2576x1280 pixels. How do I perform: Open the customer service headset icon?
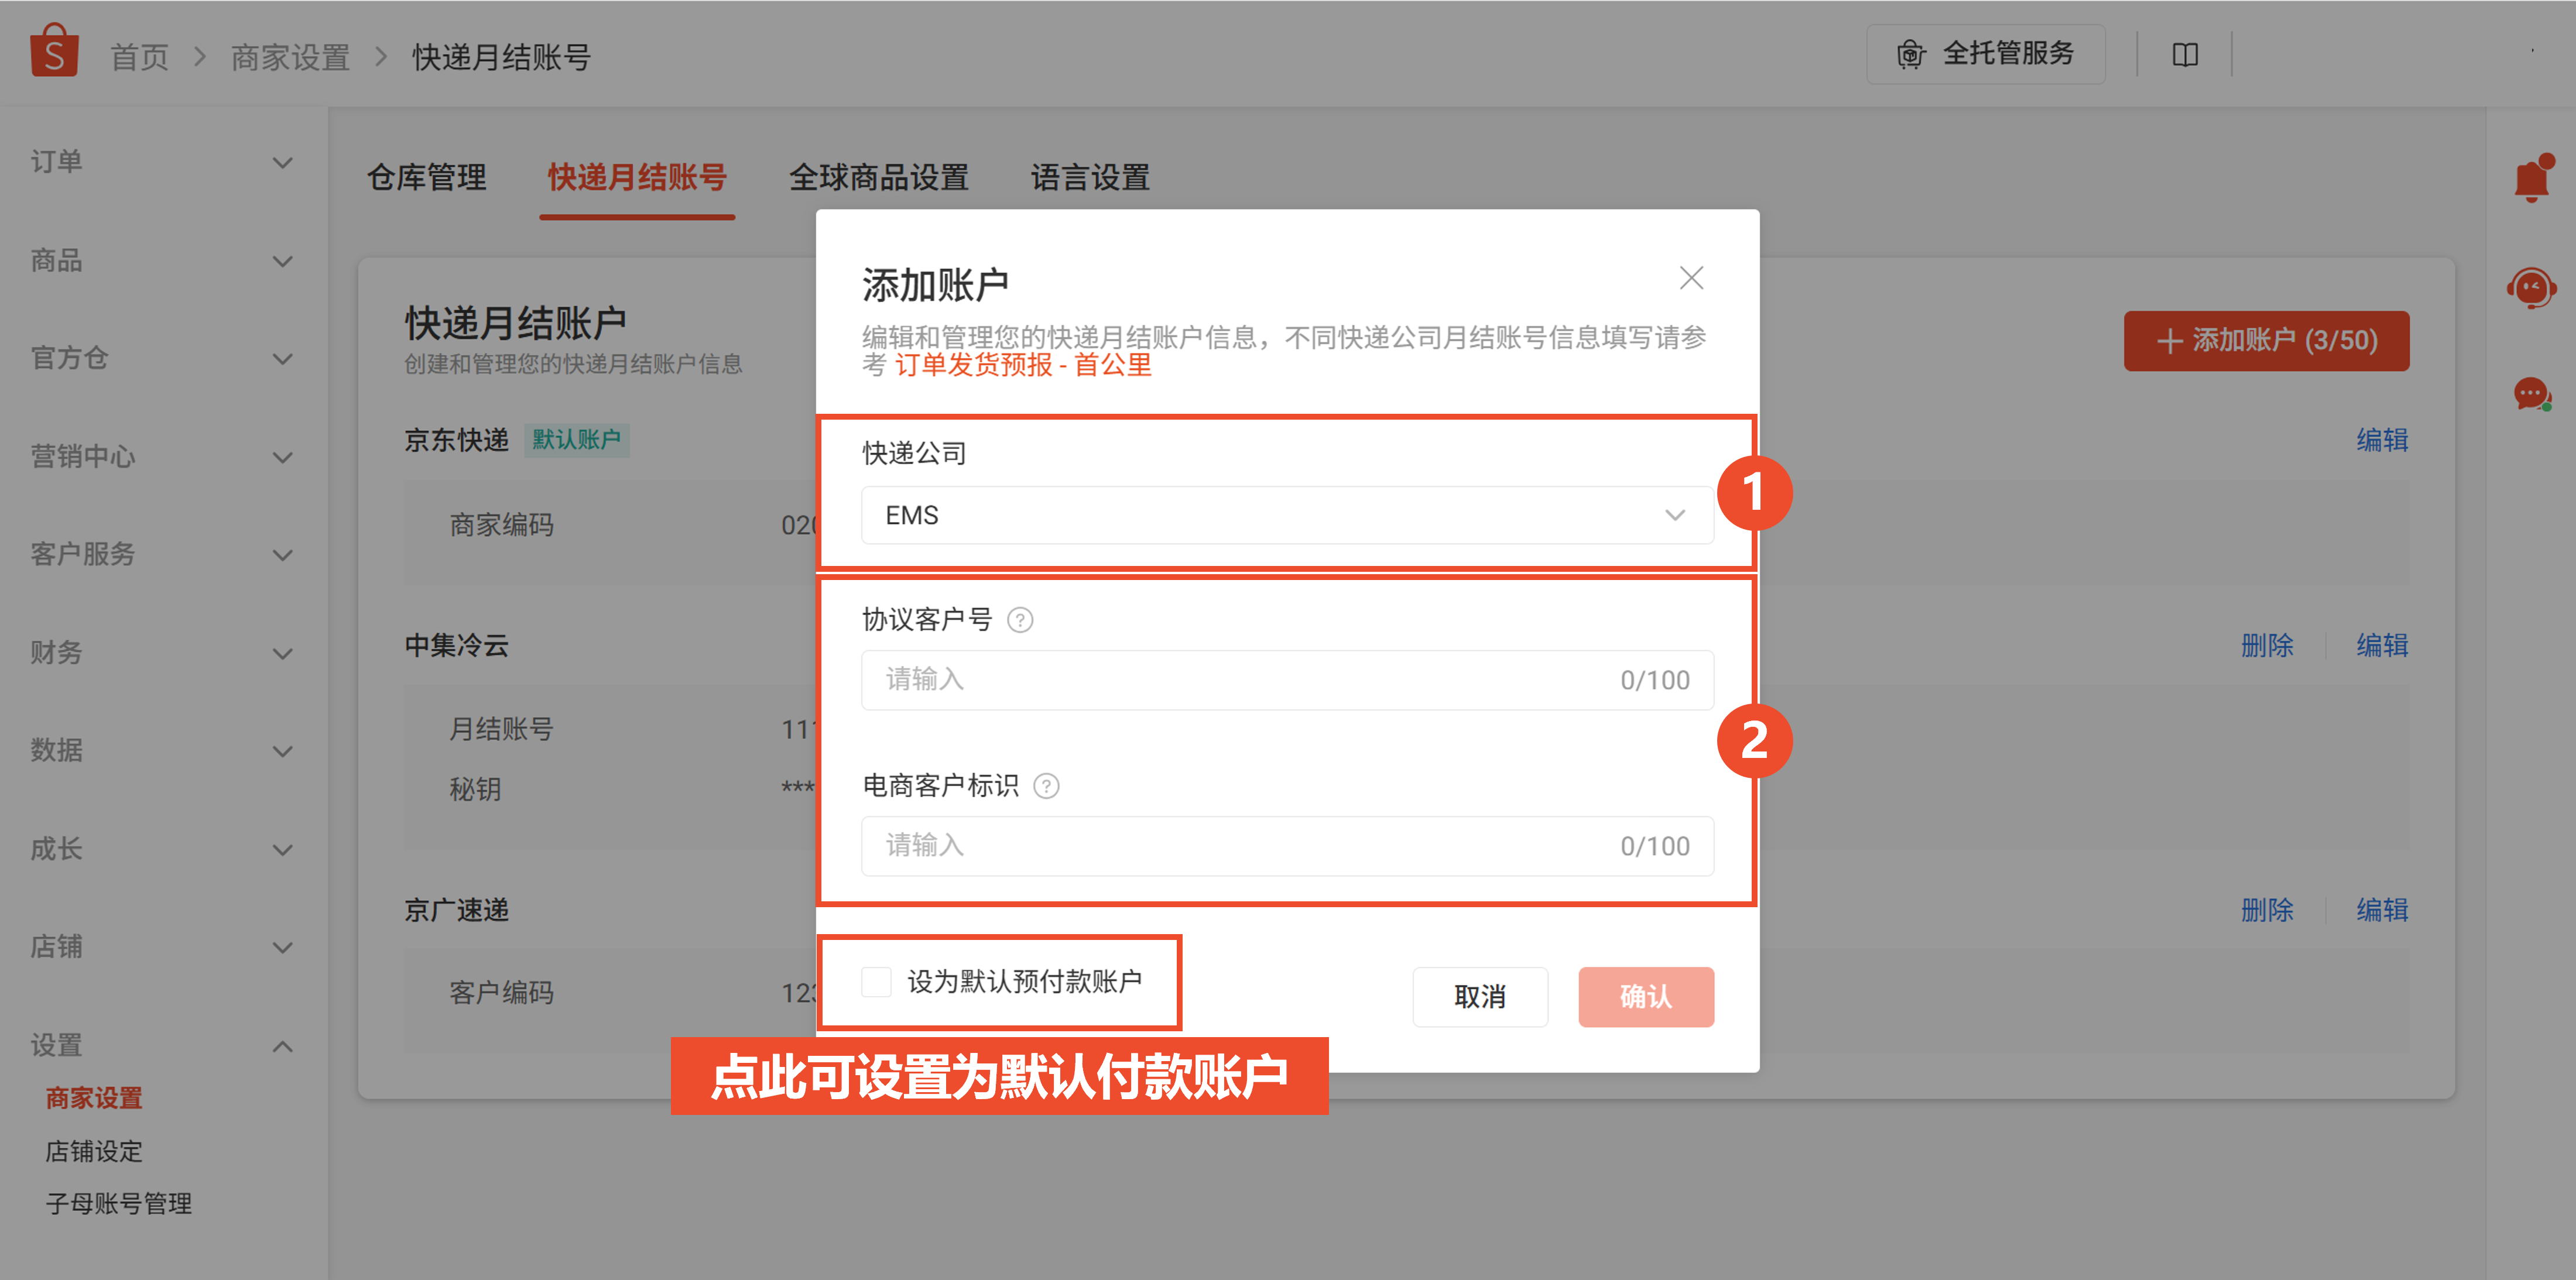point(2532,288)
